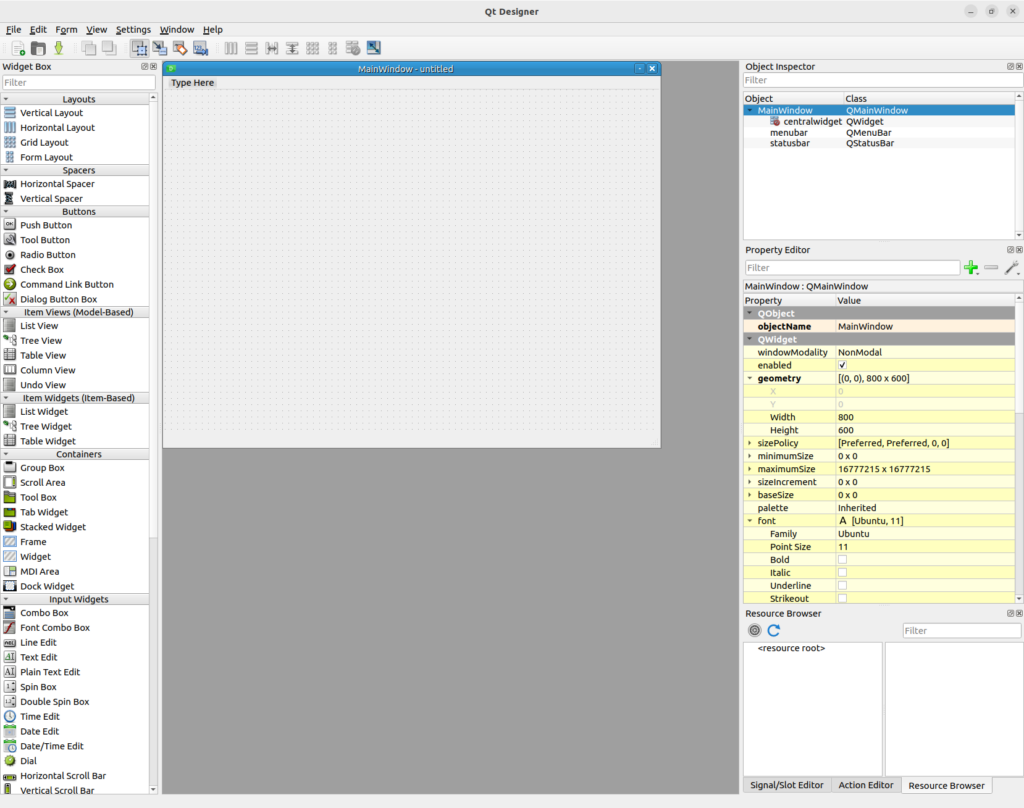Click the New Form toolbar icon
1024x808 pixels.
(x=18, y=48)
